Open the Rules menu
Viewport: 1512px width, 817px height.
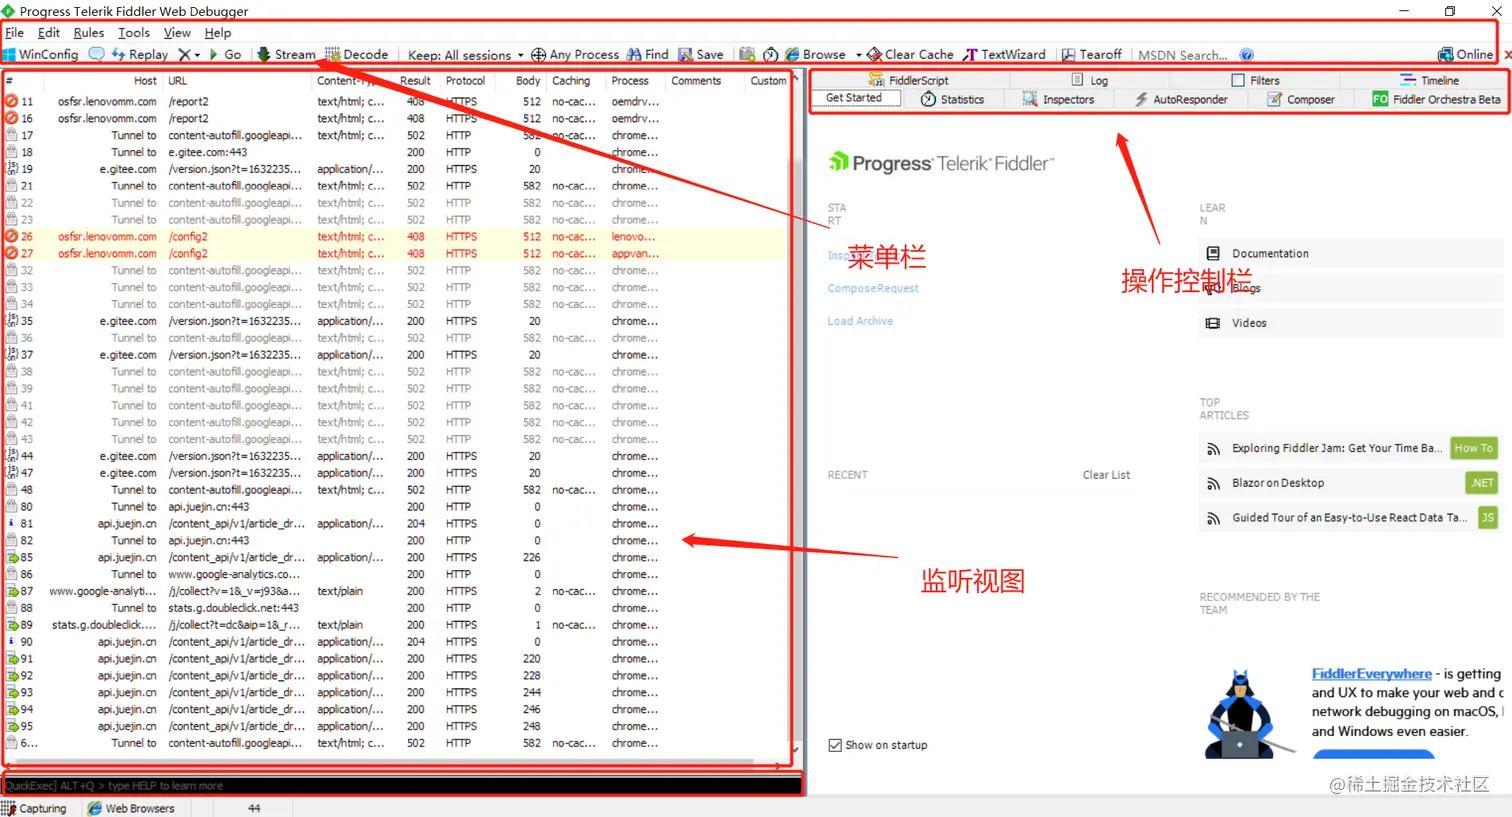pos(89,33)
